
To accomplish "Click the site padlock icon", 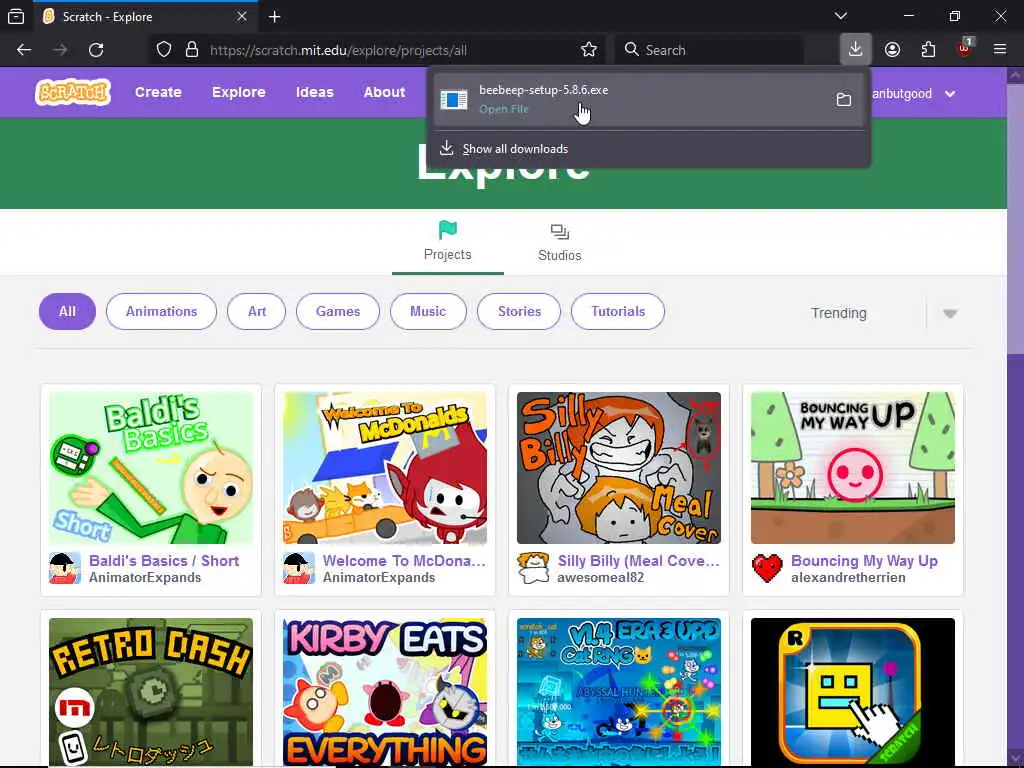I will (192, 50).
